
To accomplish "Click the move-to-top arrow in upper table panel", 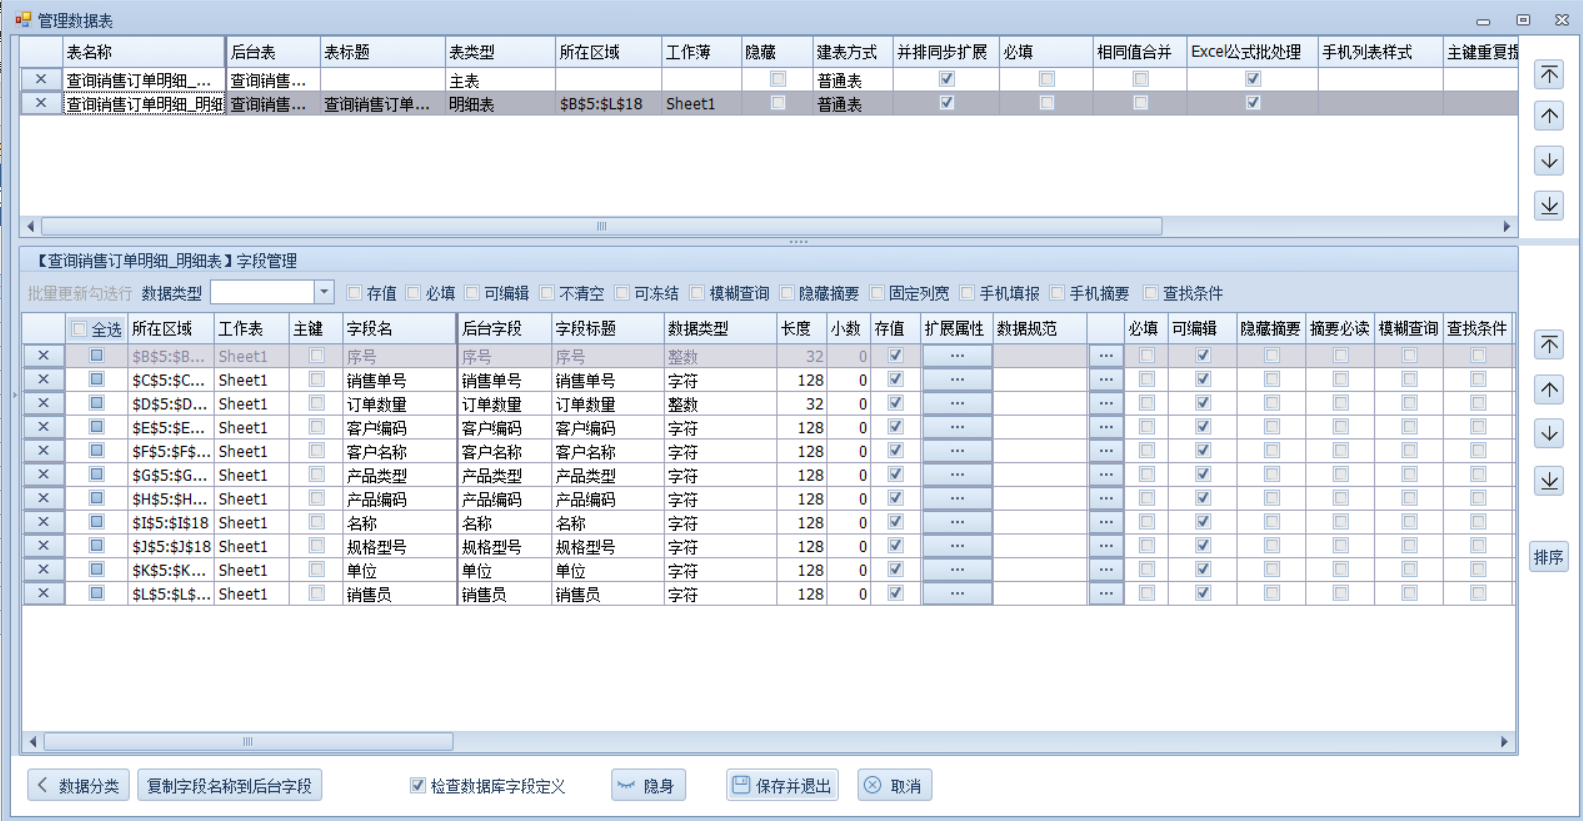I will tap(1549, 74).
